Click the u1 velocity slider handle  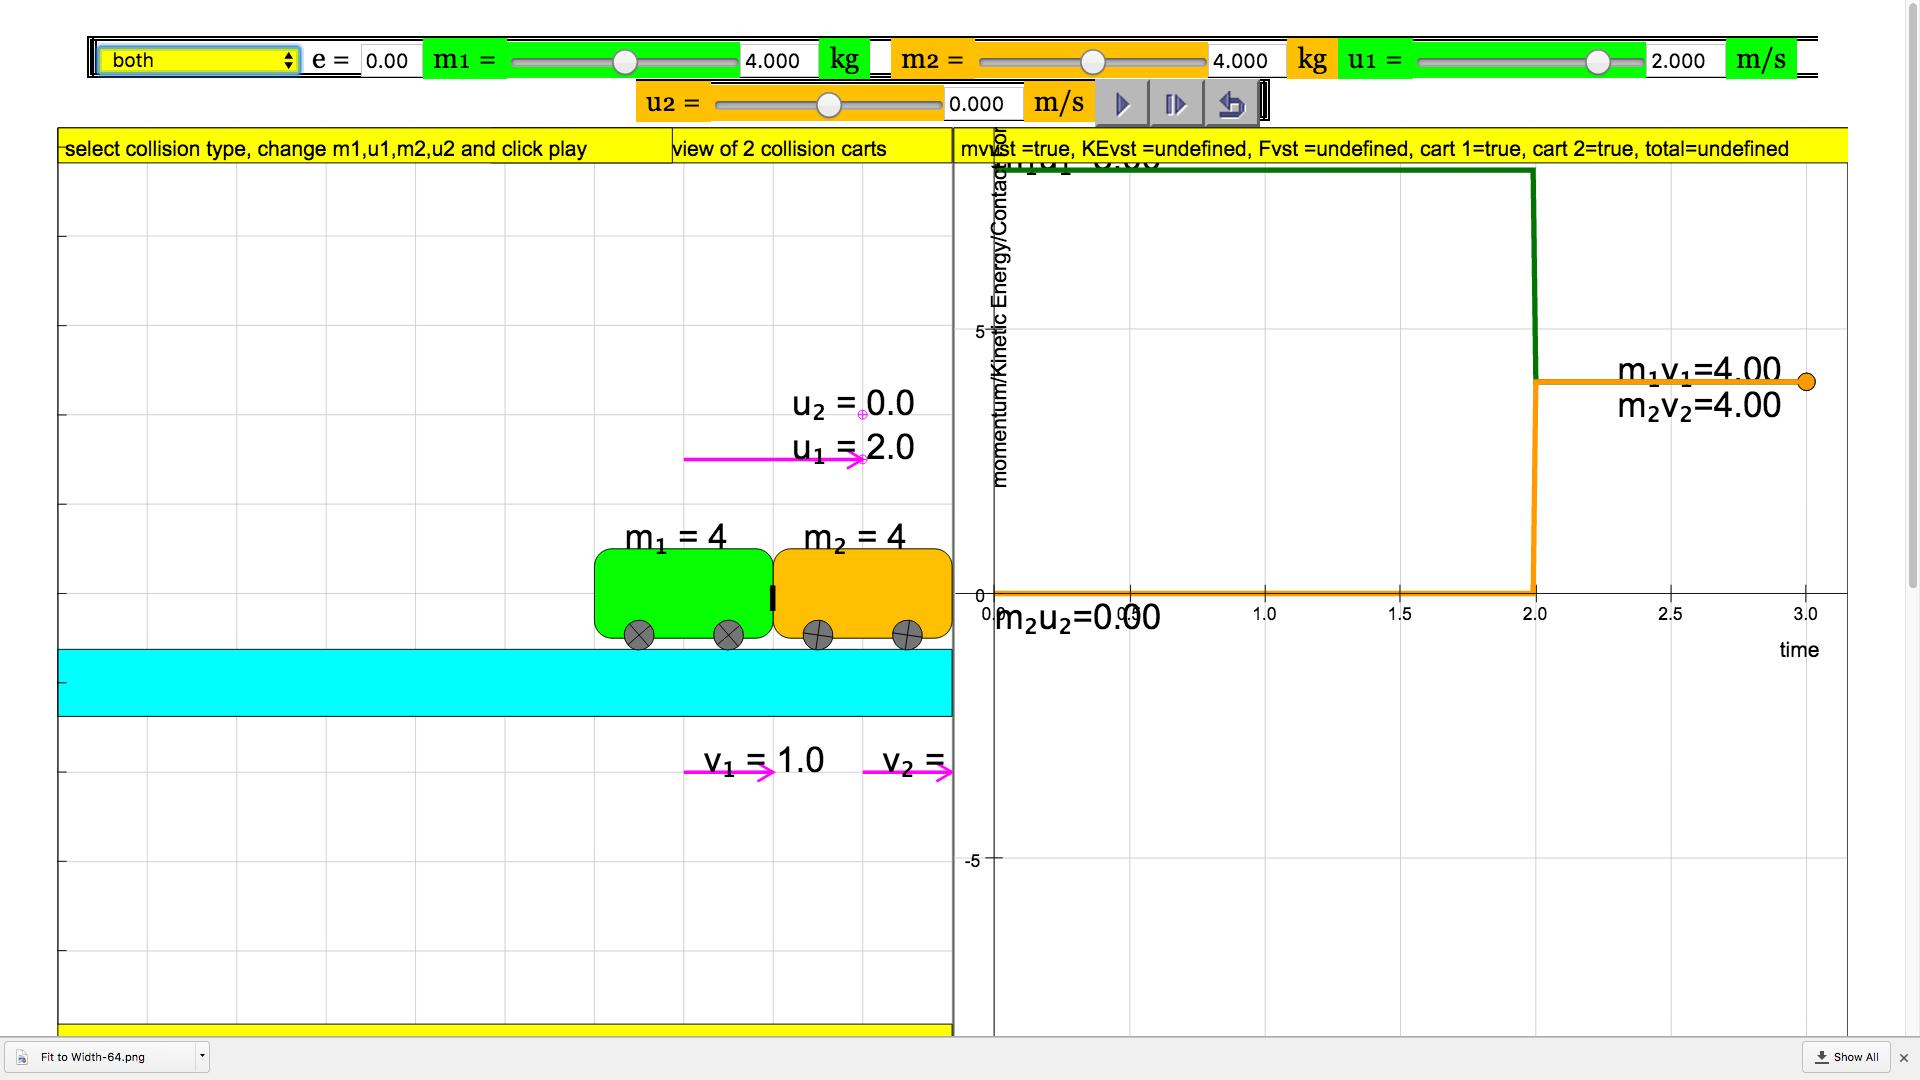[1598, 62]
